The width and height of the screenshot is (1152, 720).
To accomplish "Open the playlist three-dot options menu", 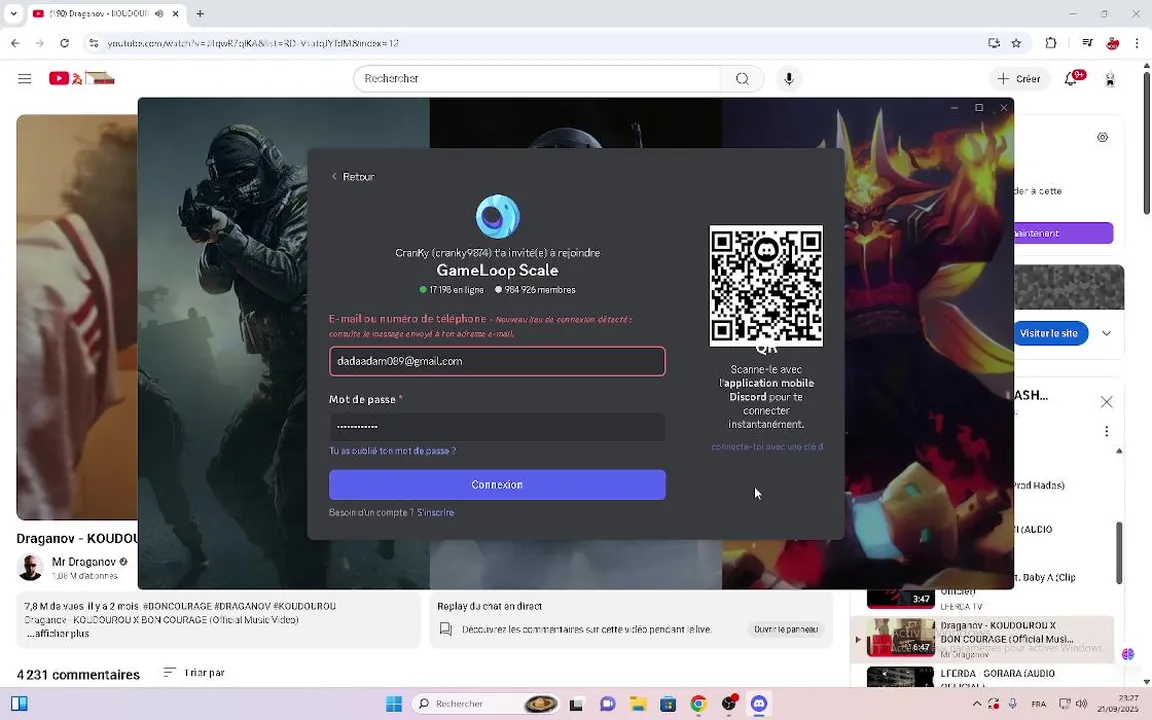I will click(1106, 431).
